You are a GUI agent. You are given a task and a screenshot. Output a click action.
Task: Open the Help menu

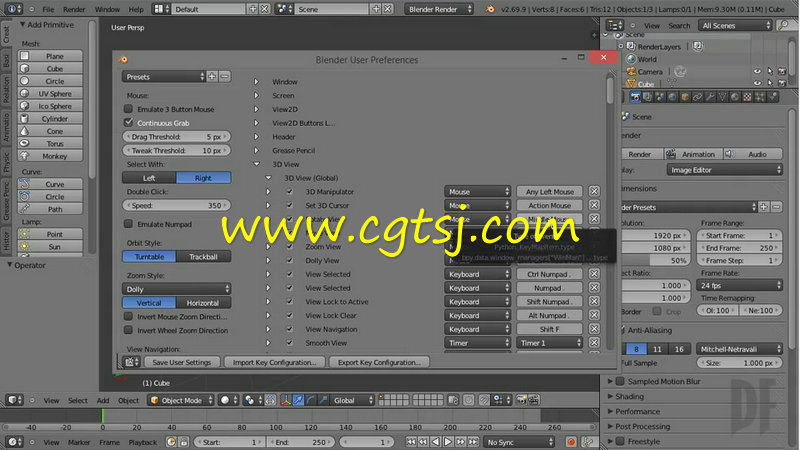pyautogui.click(x=136, y=9)
